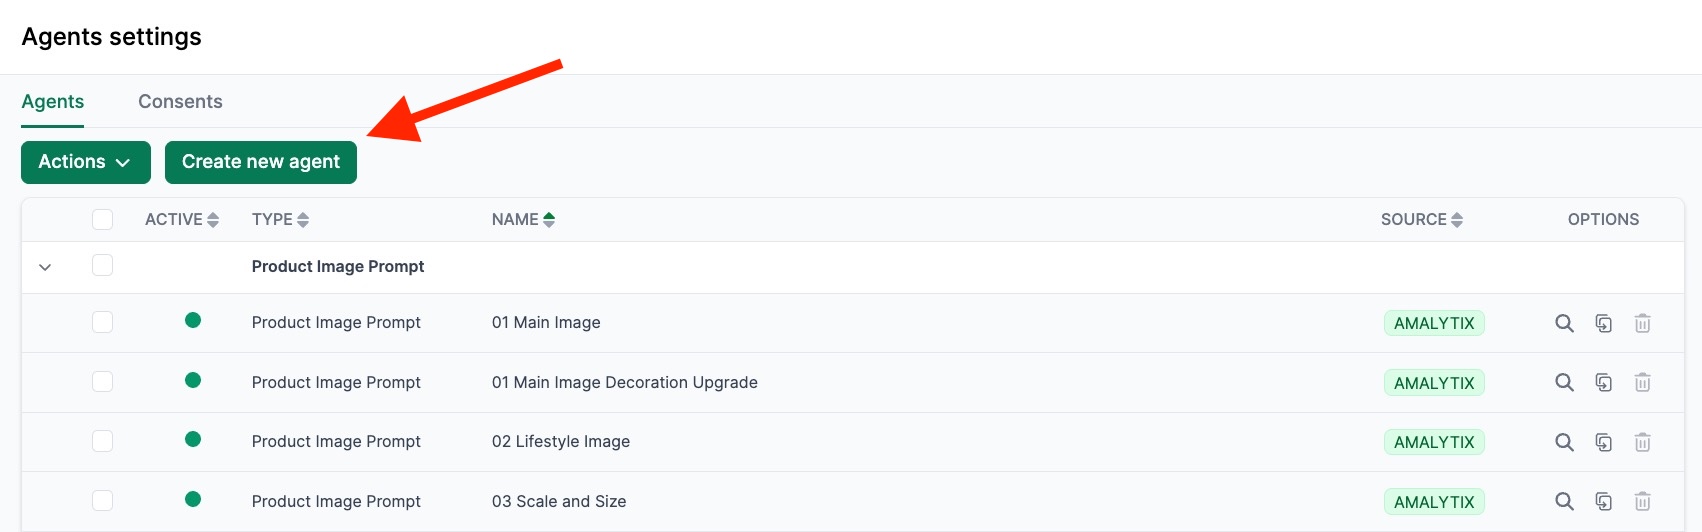Trash the 01 Main Image Decoration Upgrade agent
Viewport: 1702px width, 532px height.
point(1642,382)
